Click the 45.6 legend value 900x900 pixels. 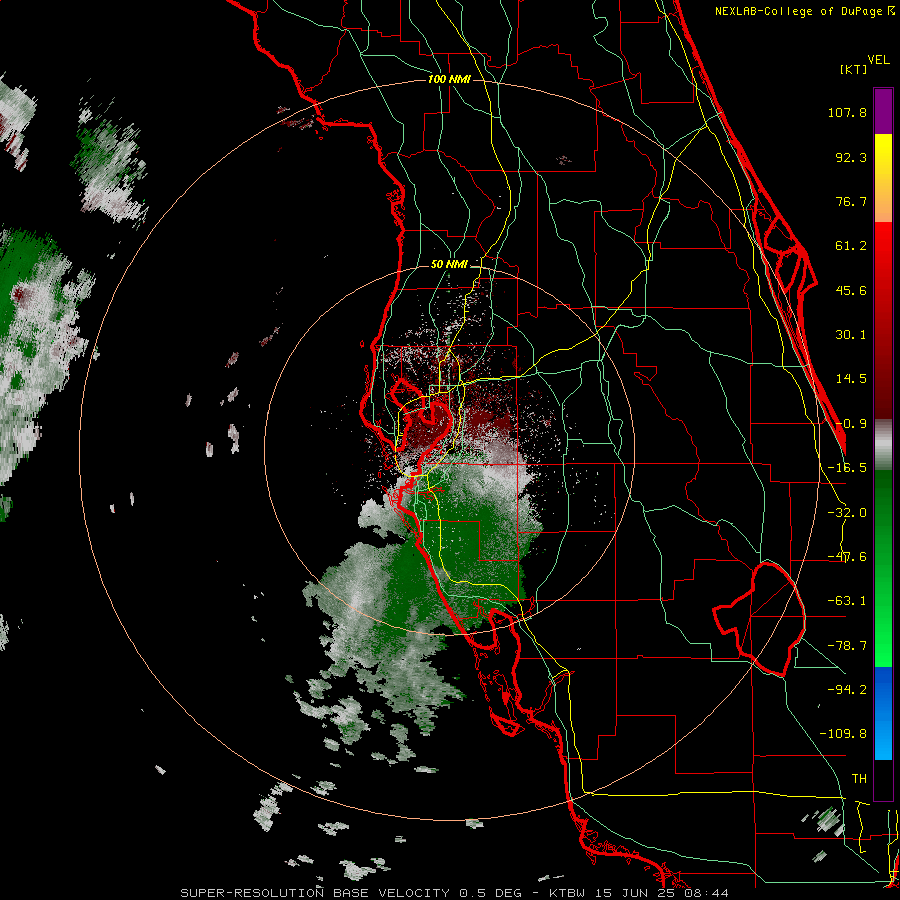click(851, 290)
